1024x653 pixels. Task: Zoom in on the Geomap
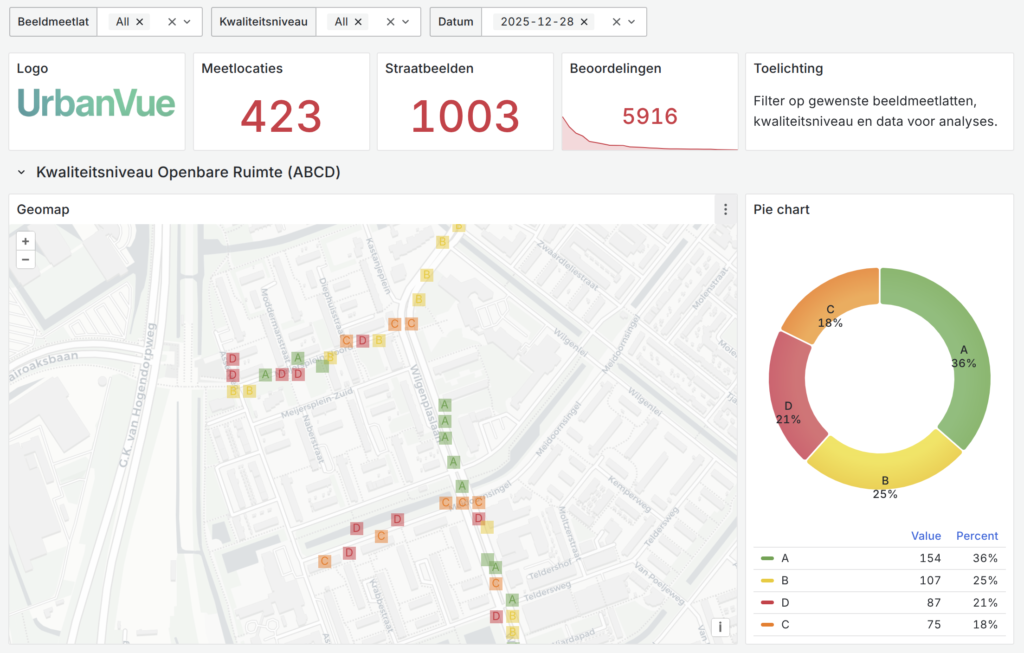(25, 241)
